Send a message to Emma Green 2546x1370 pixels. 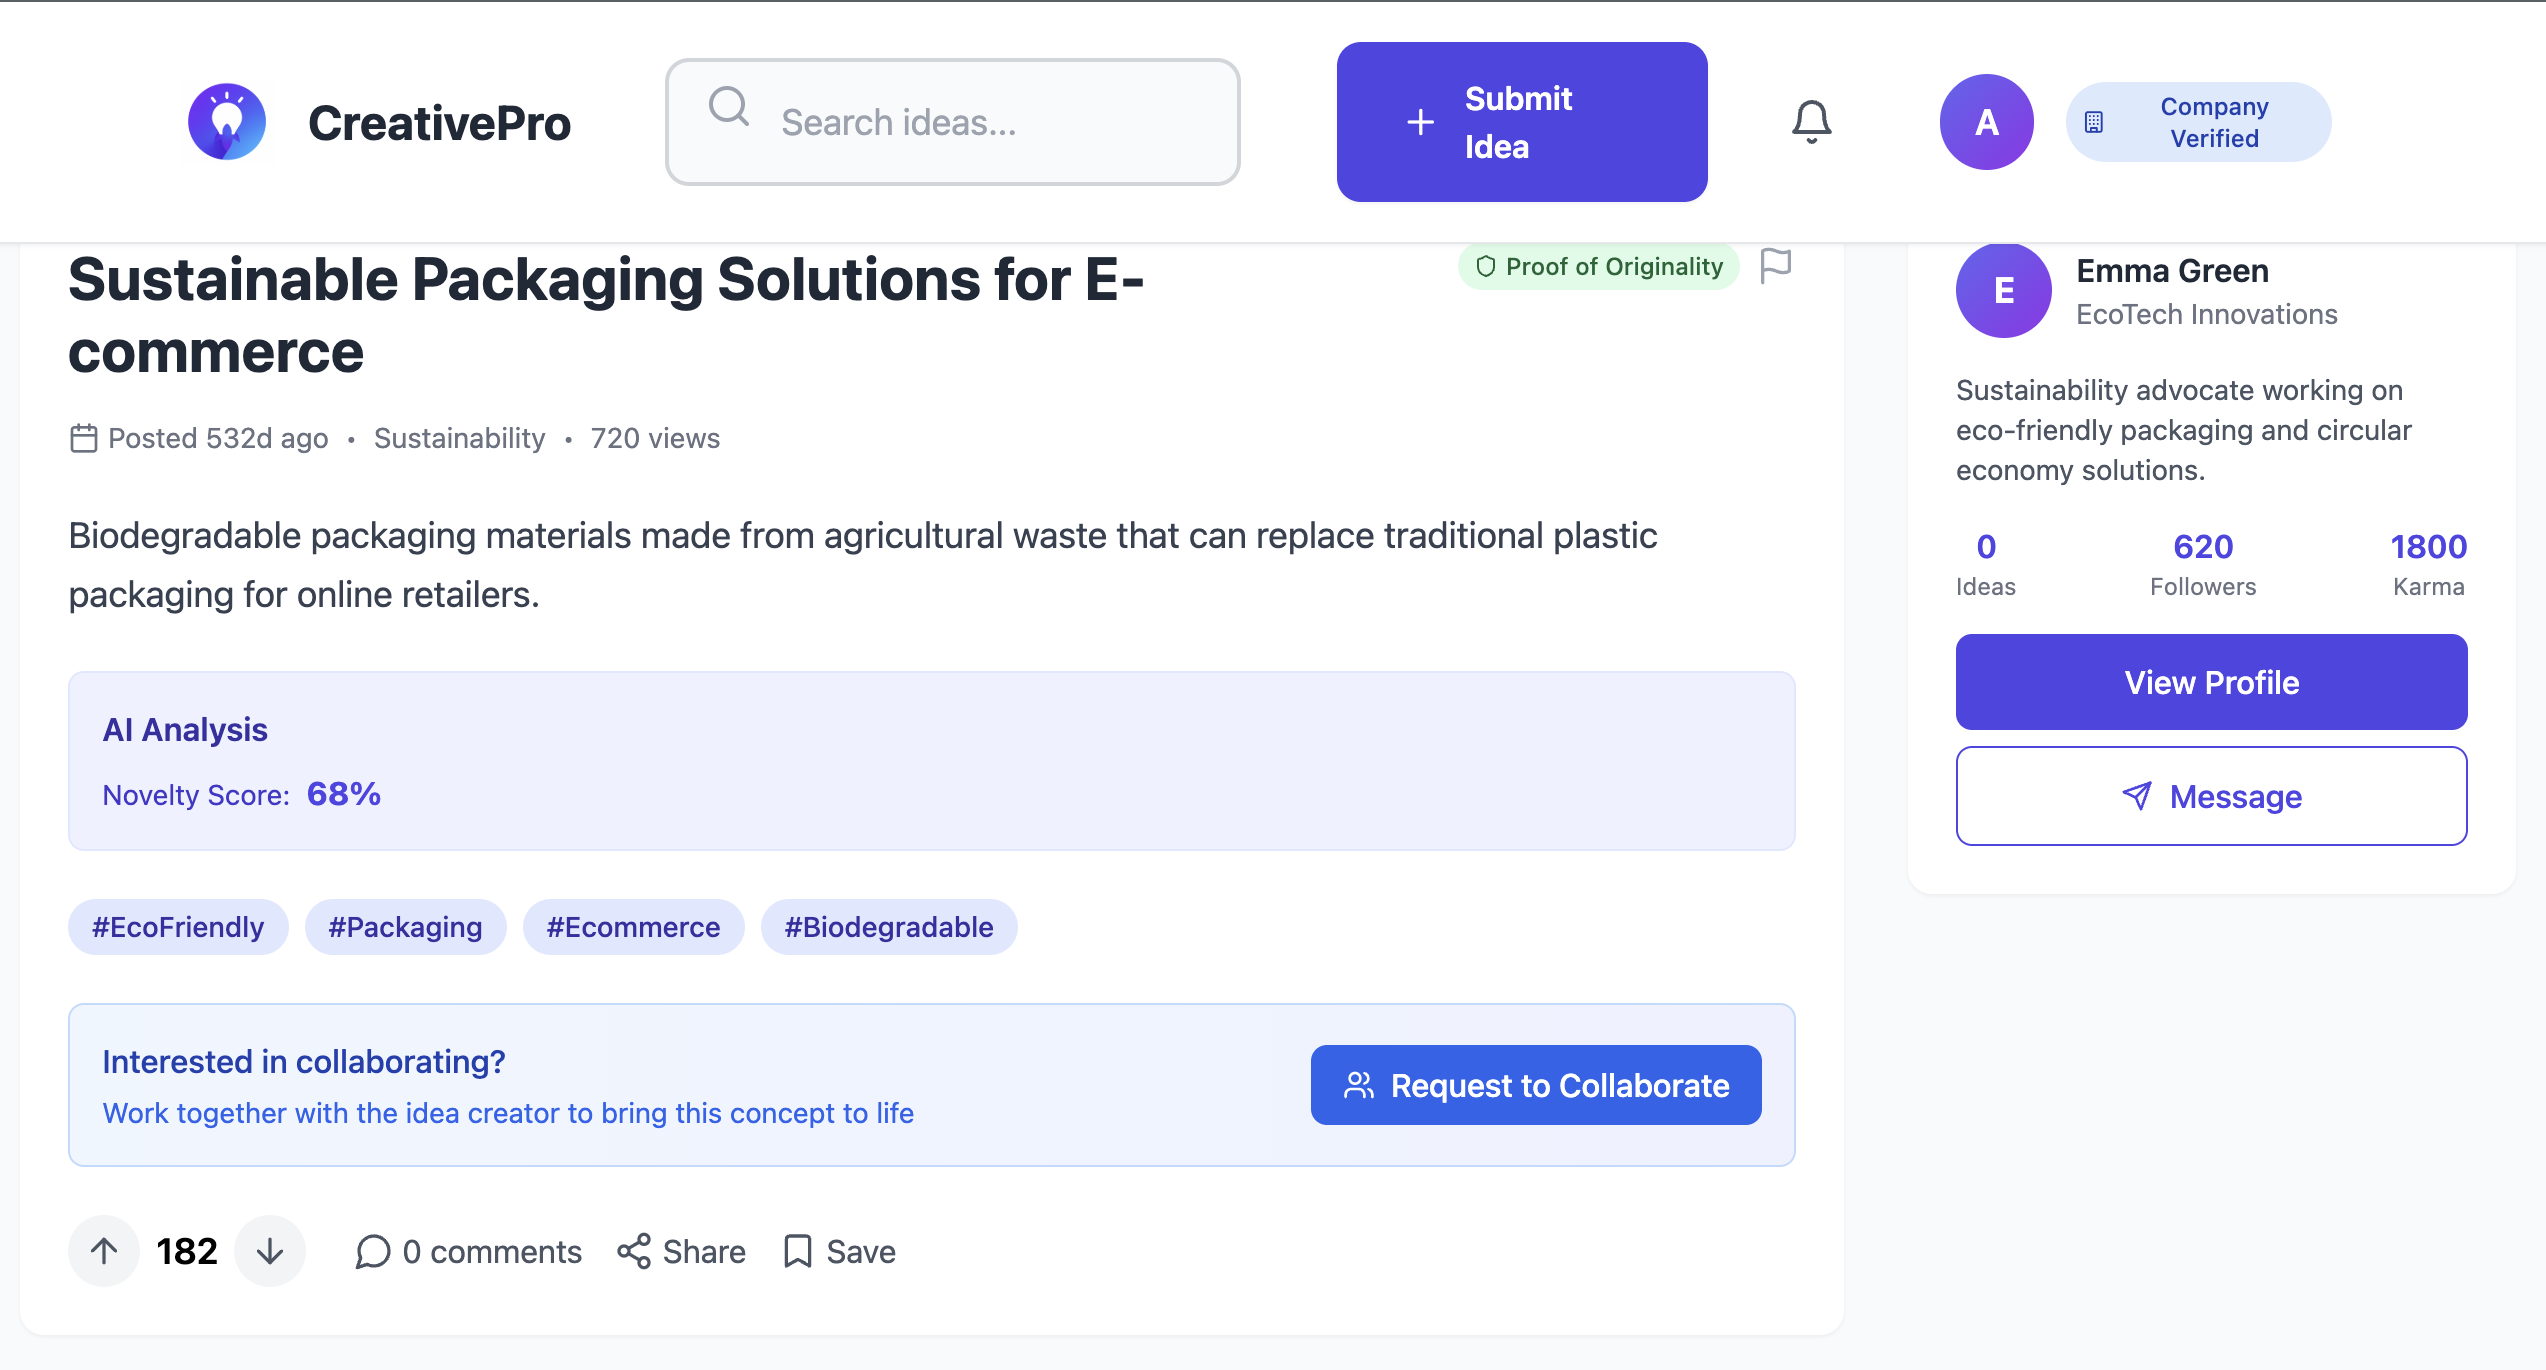tap(2211, 796)
